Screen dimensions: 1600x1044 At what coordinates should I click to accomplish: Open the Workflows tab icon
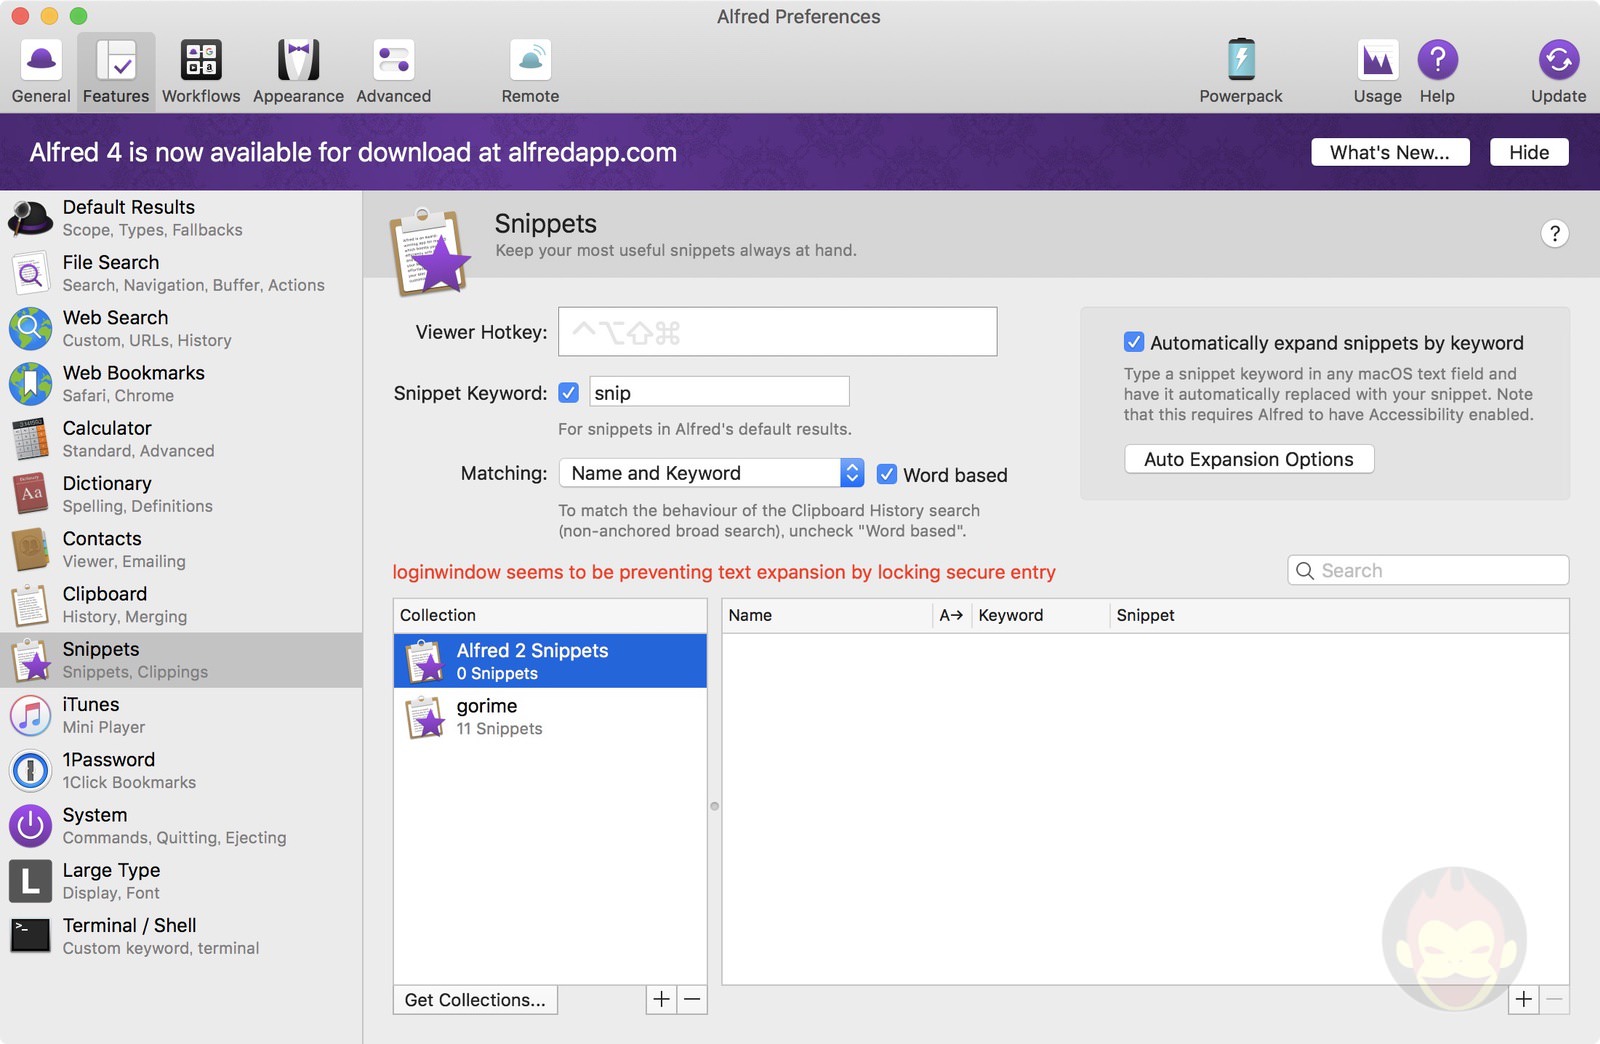[x=201, y=72]
